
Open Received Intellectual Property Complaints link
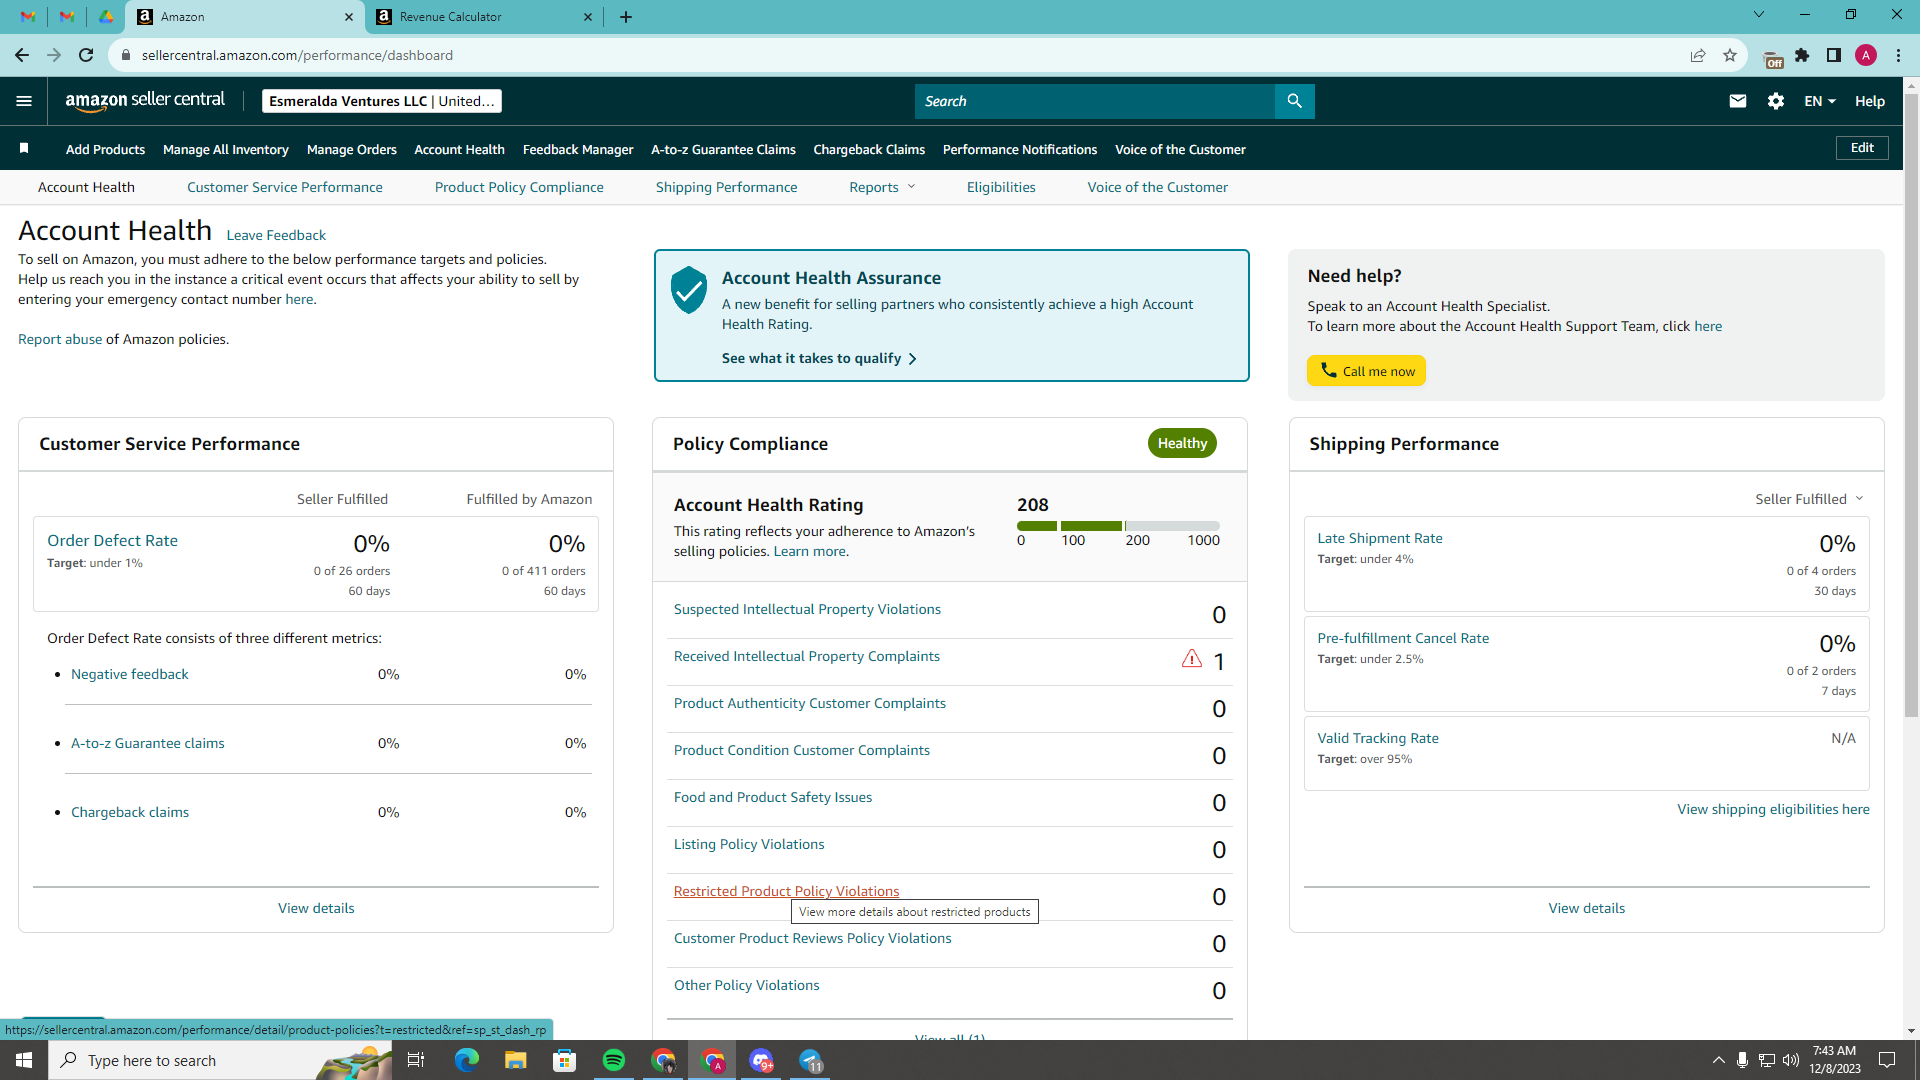(x=806, y=656)
